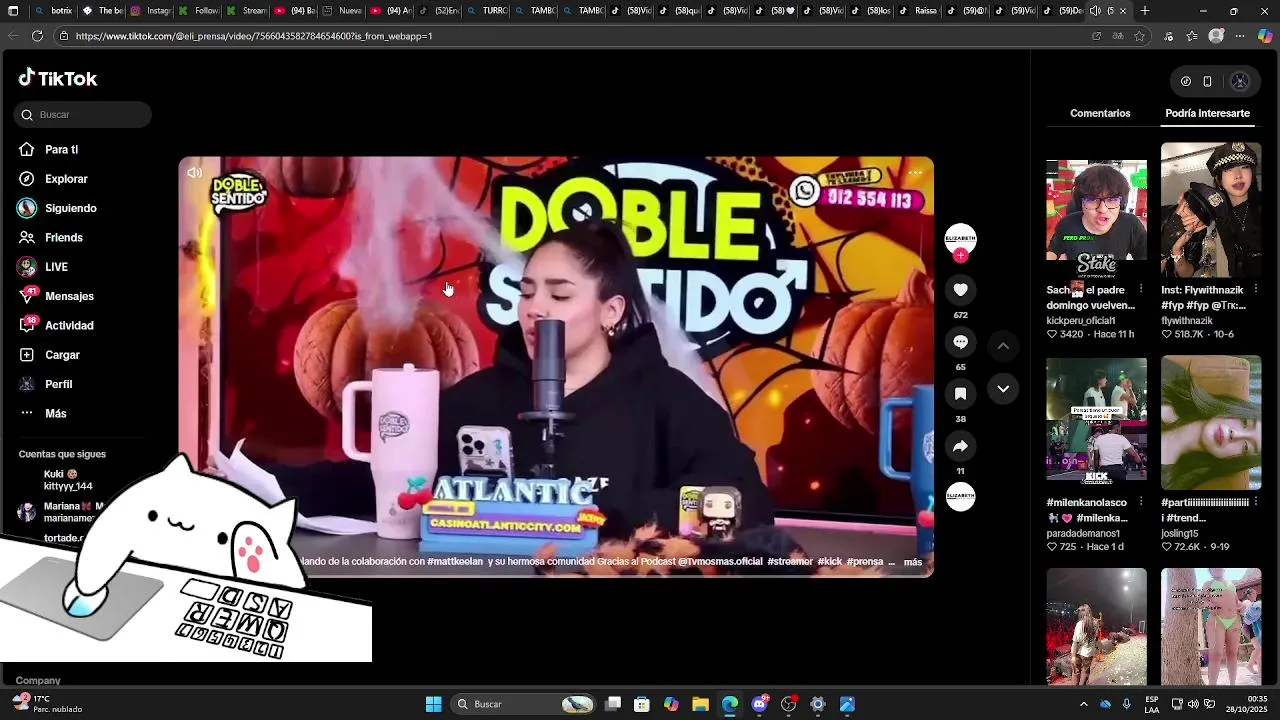Open options for the josling15 video
This screenshot has width=1280, height=720.
point(1256,503)
